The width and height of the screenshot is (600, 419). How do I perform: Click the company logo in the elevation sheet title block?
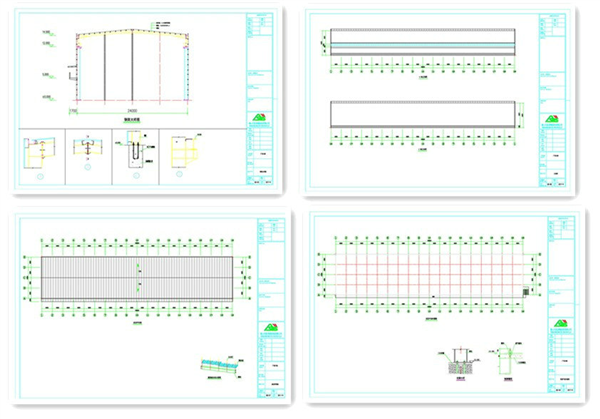(x=552, y=119)
